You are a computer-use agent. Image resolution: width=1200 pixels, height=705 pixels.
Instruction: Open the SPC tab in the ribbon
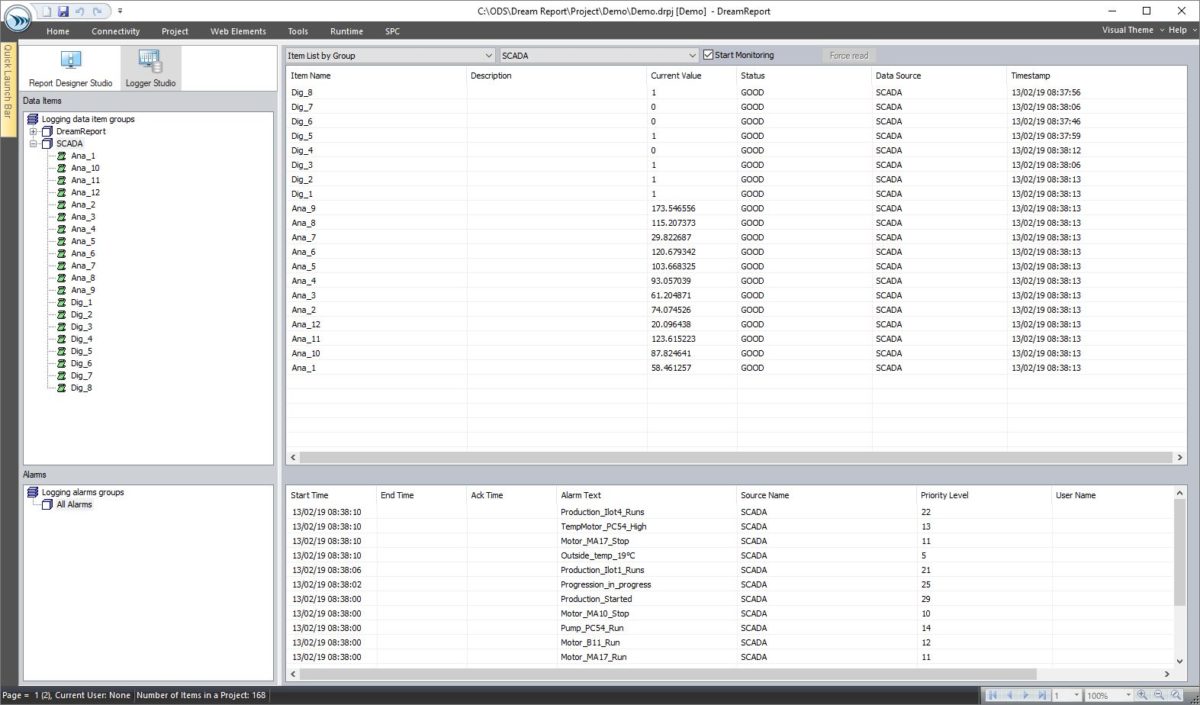392,31
